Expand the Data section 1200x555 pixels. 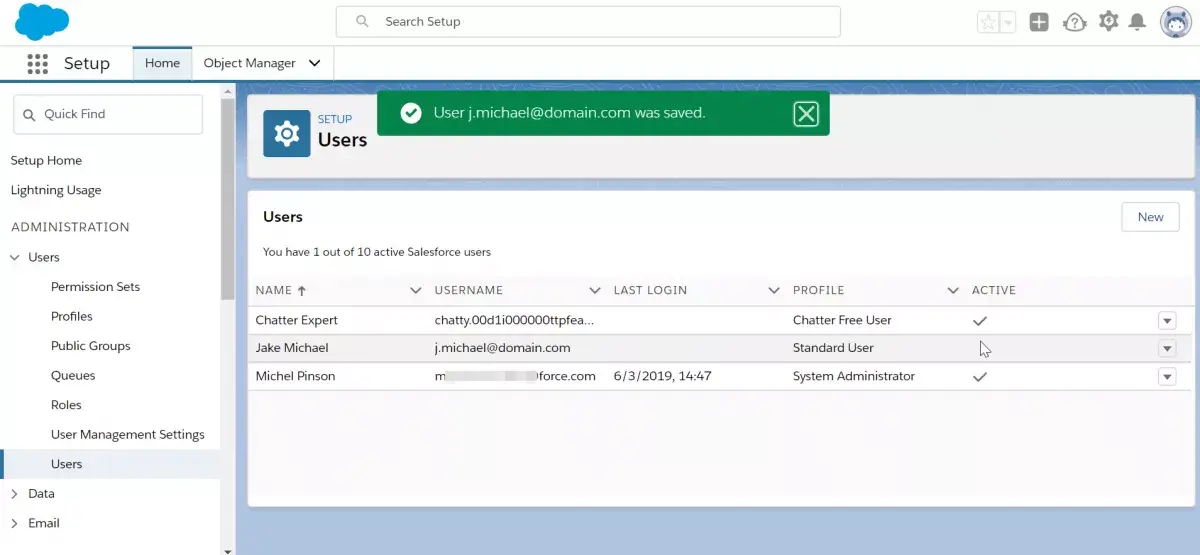(15, 494)
